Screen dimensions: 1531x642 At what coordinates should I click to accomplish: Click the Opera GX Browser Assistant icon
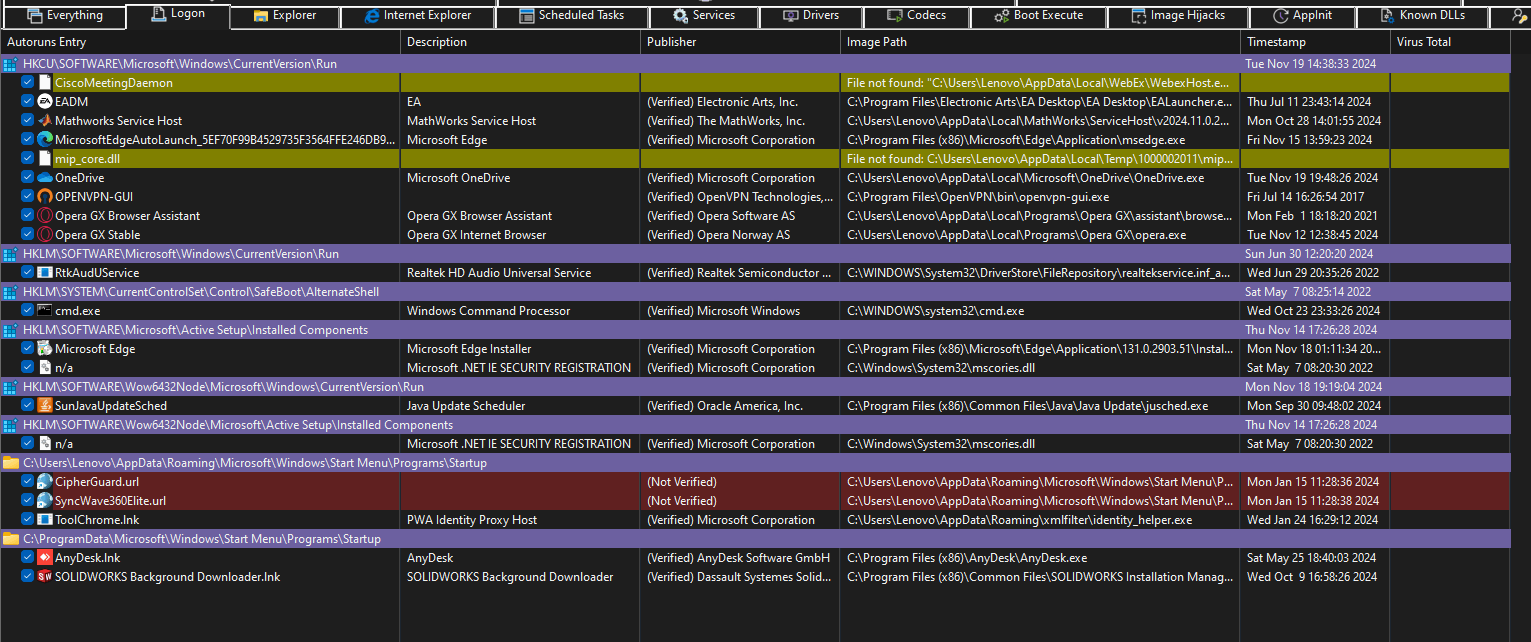pyautogui.click(x=45, y=216)
